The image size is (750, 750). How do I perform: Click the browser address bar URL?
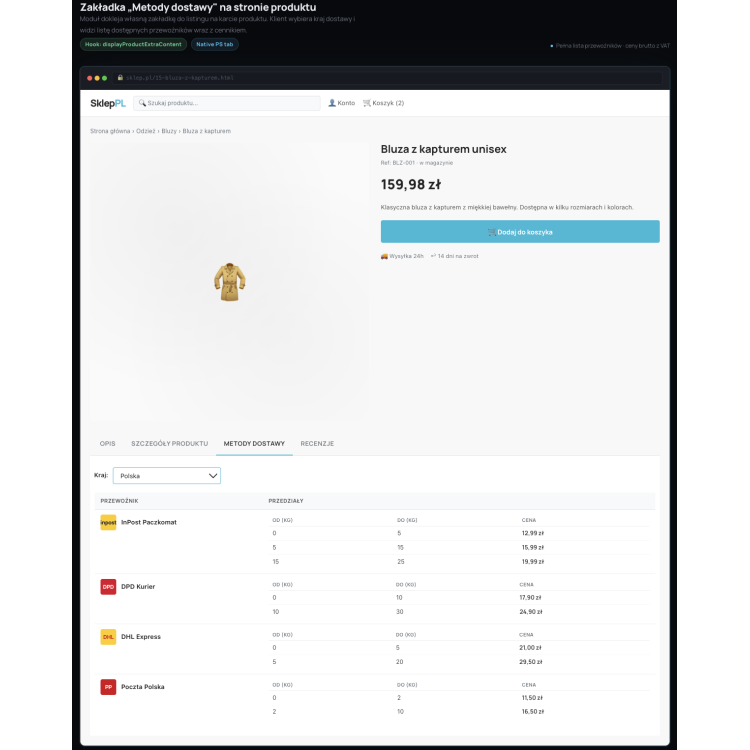(180, 78)
